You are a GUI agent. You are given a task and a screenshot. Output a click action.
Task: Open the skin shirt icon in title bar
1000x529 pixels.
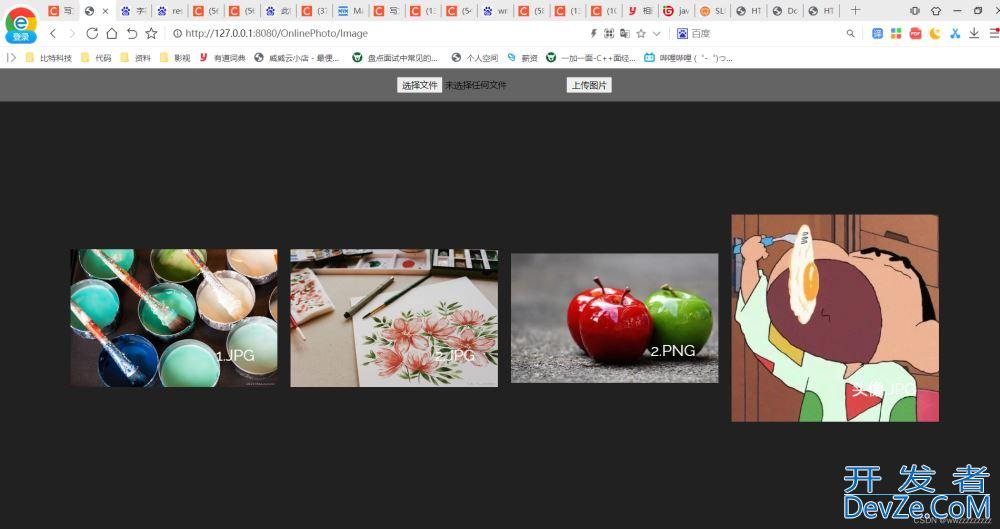[x=936, y=11]
